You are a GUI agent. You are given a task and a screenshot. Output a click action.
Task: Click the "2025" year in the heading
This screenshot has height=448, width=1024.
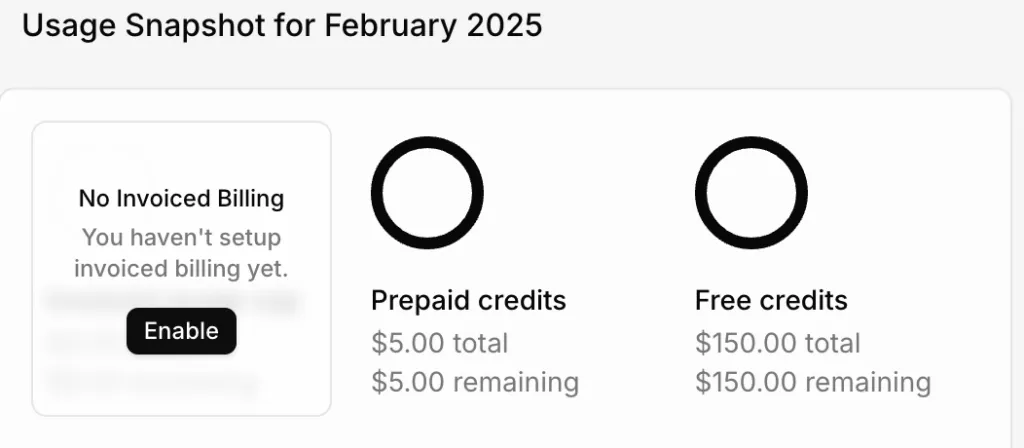505,26
